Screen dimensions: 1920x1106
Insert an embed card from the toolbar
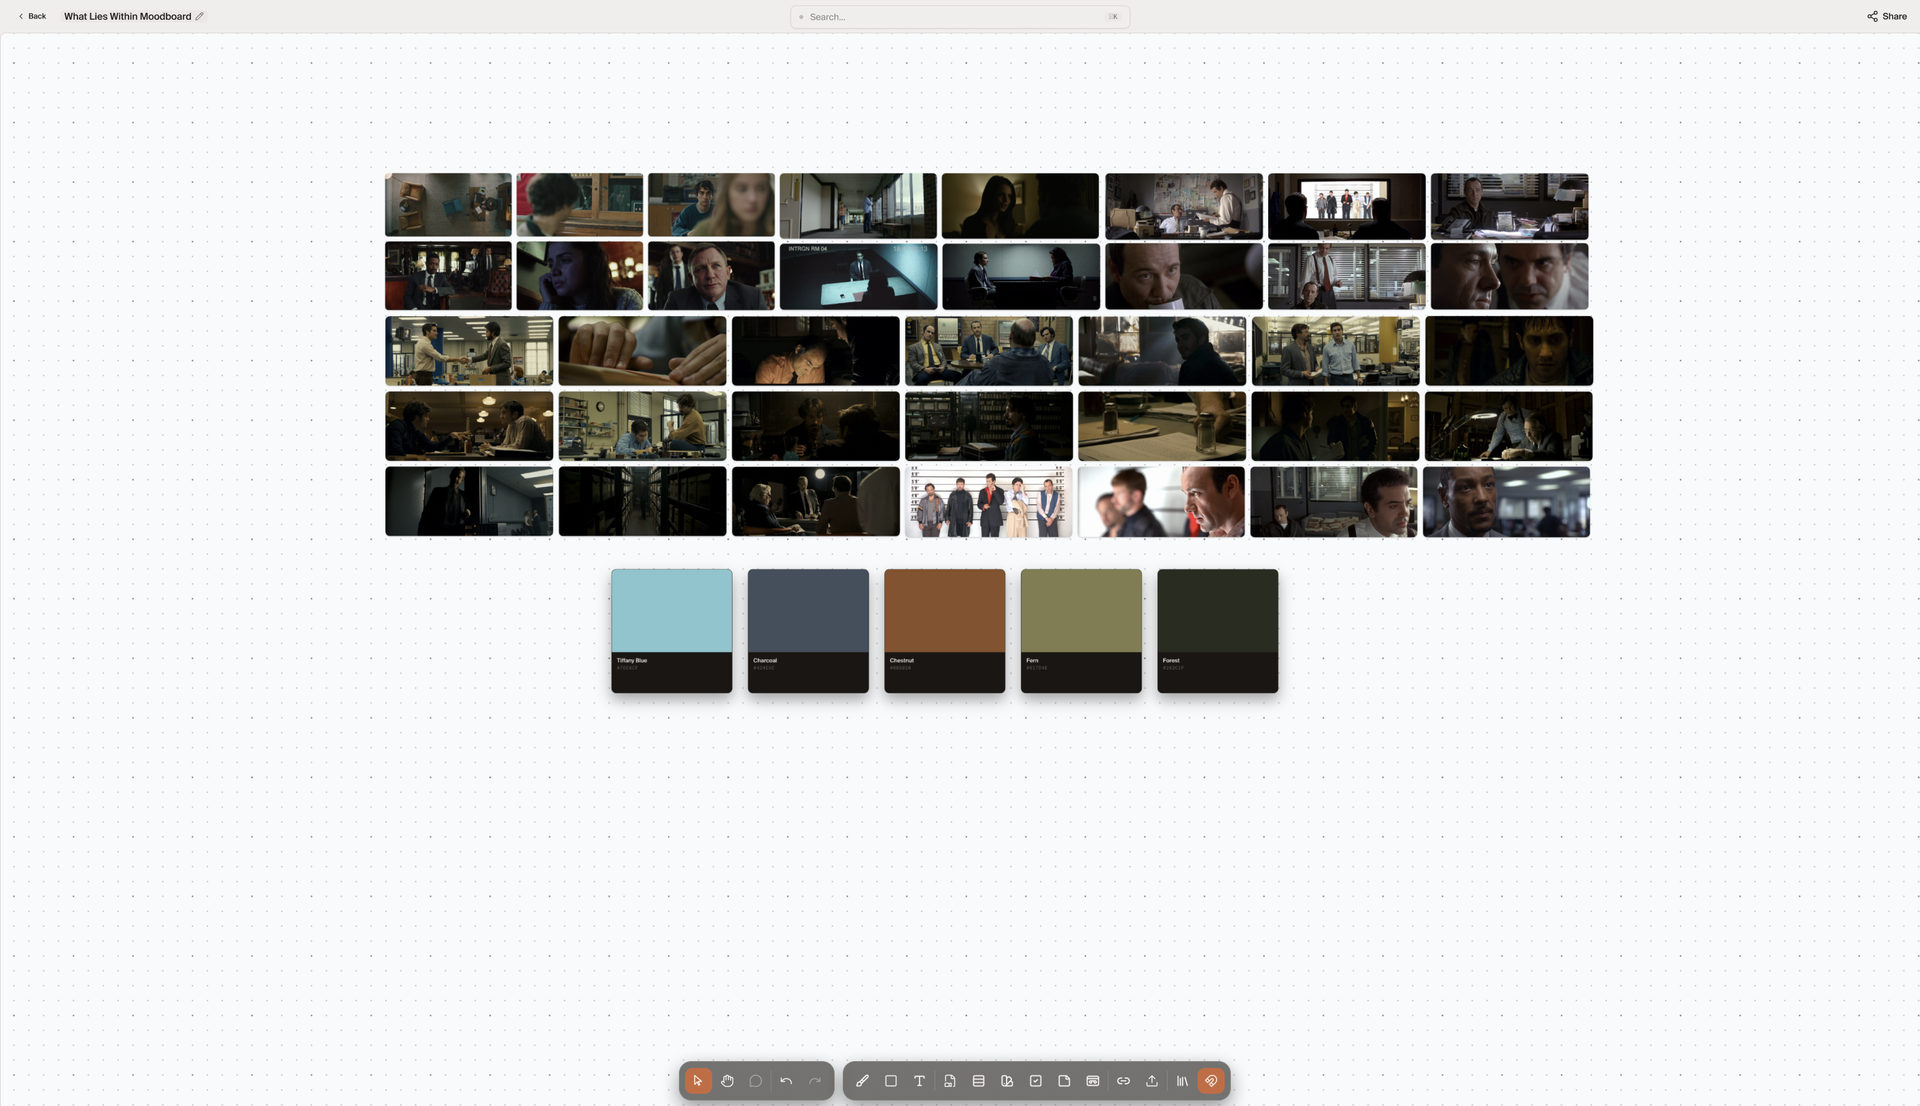click(x=1093, y=1081)
